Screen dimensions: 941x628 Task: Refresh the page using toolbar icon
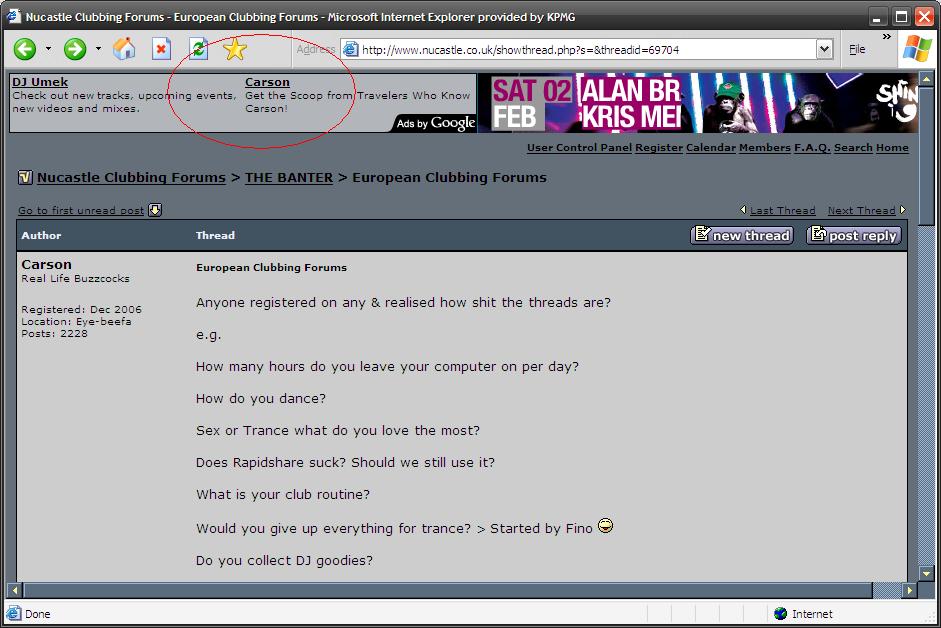coord(198,49)
